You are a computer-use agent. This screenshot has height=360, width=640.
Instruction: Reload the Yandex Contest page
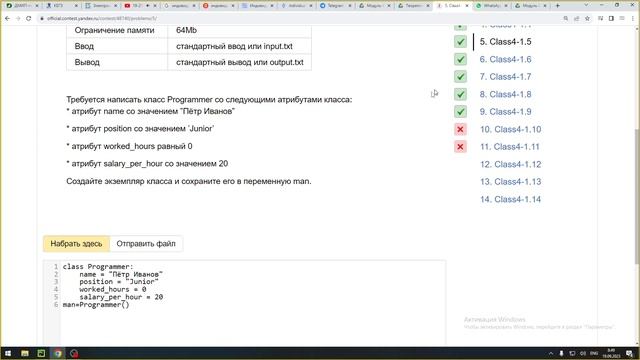(x=29, y=18)
